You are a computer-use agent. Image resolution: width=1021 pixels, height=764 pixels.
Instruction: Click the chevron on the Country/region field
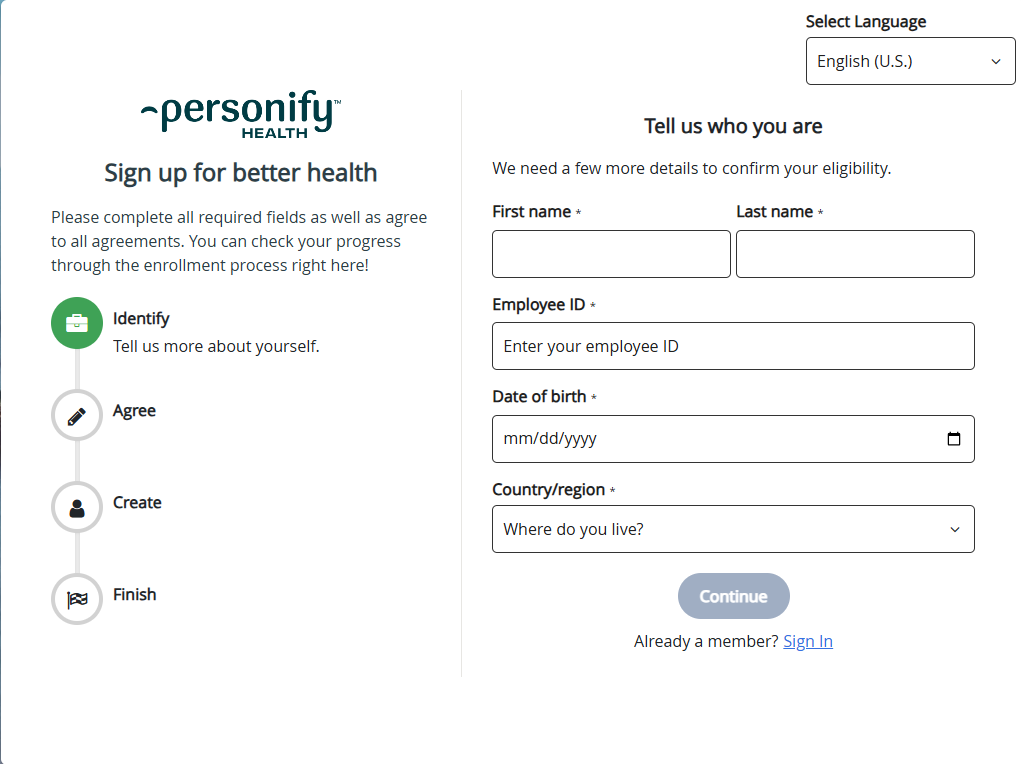click(955, 529)
